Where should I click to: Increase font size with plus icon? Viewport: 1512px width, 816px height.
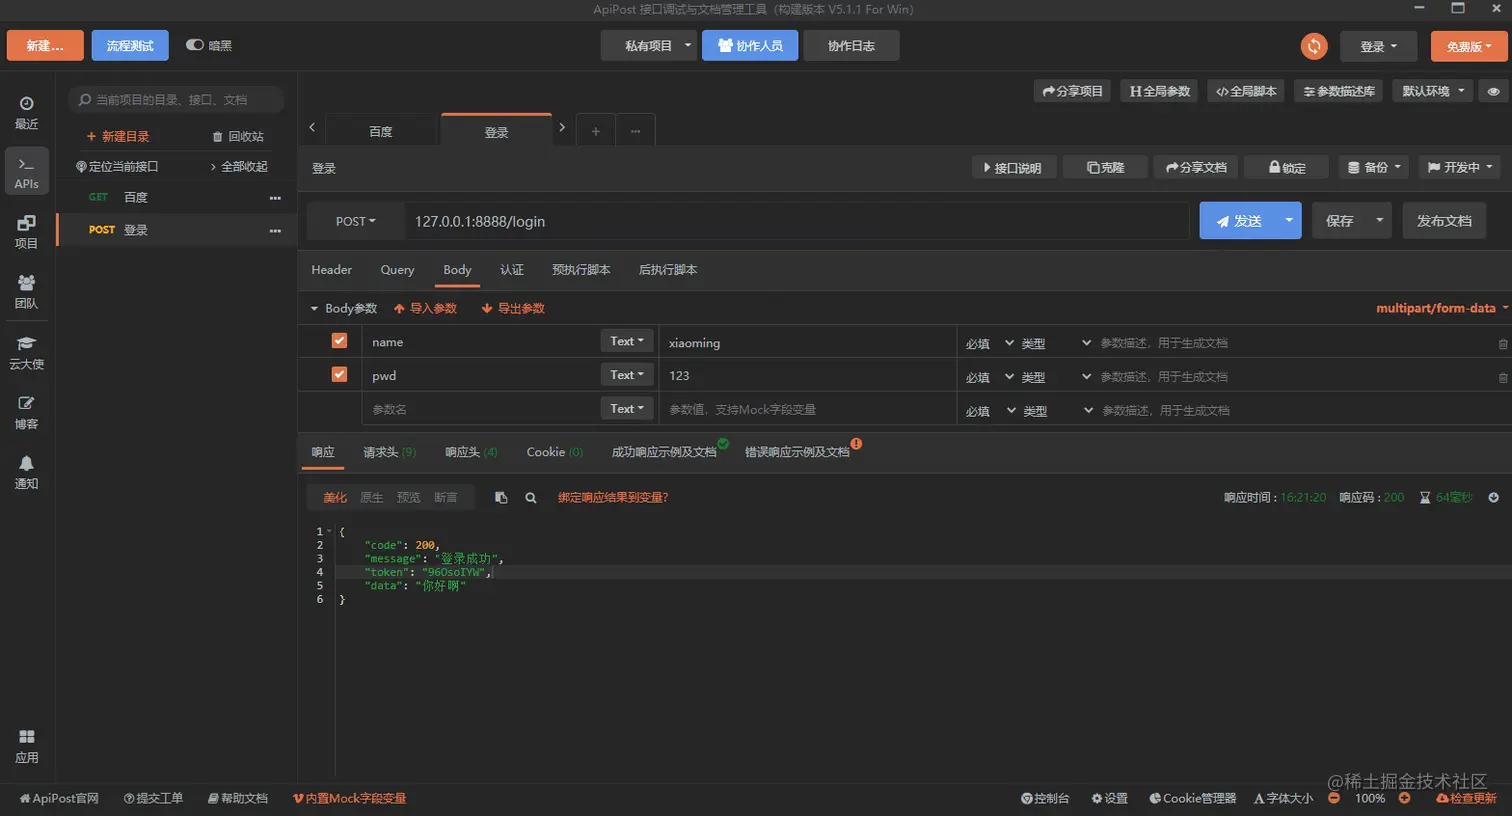(1404, 798)
